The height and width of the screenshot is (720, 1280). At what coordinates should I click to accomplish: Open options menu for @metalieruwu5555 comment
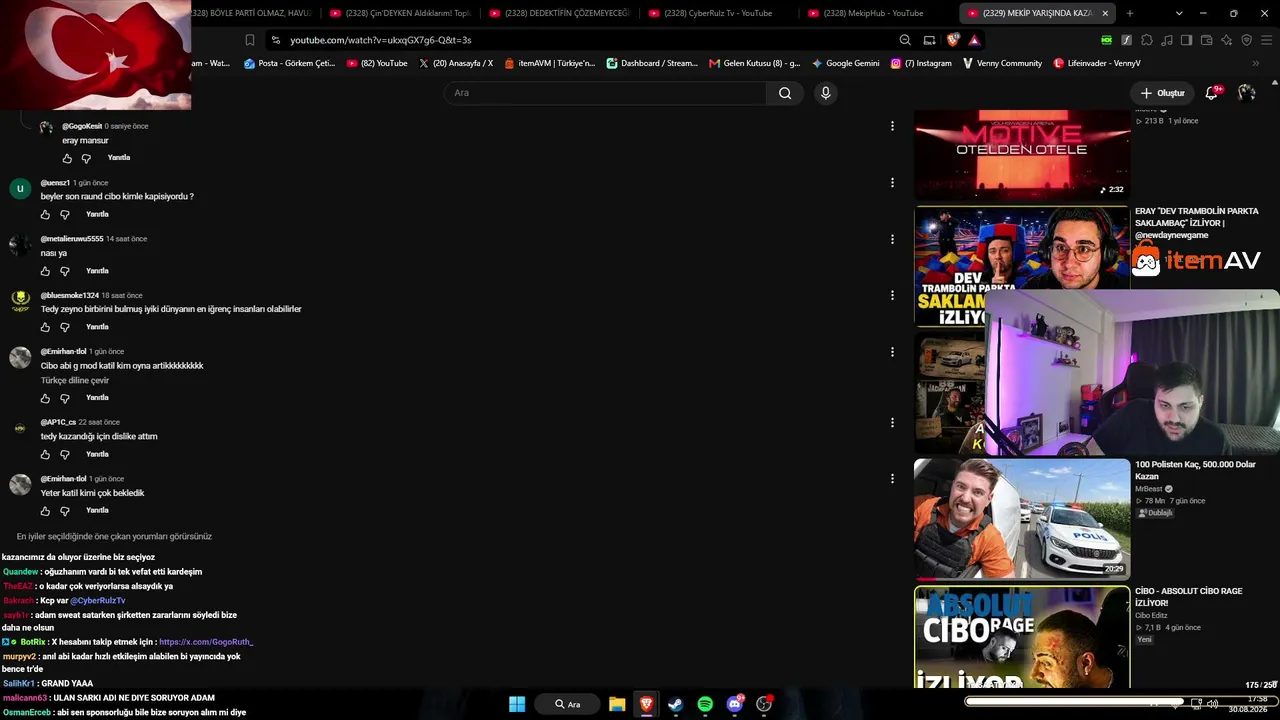pyautogui.click(x=892, y=239)
